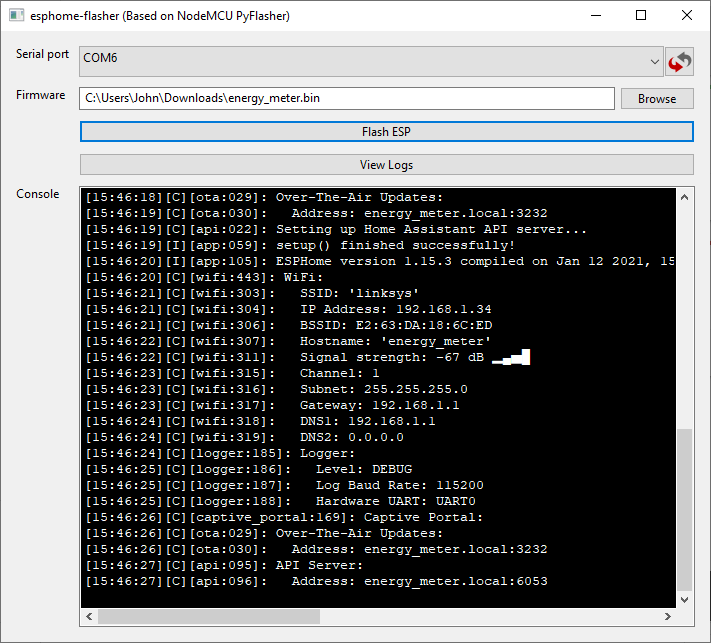Click the "Gateway: 192.168.1.1" log line

273,405
